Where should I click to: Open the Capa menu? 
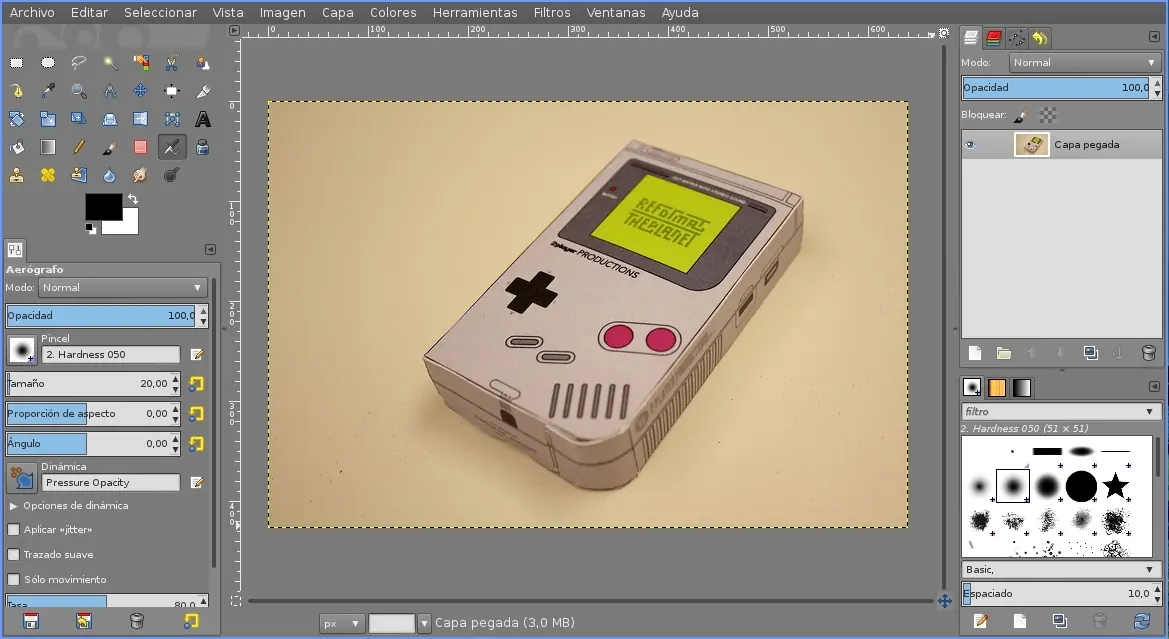338,13
